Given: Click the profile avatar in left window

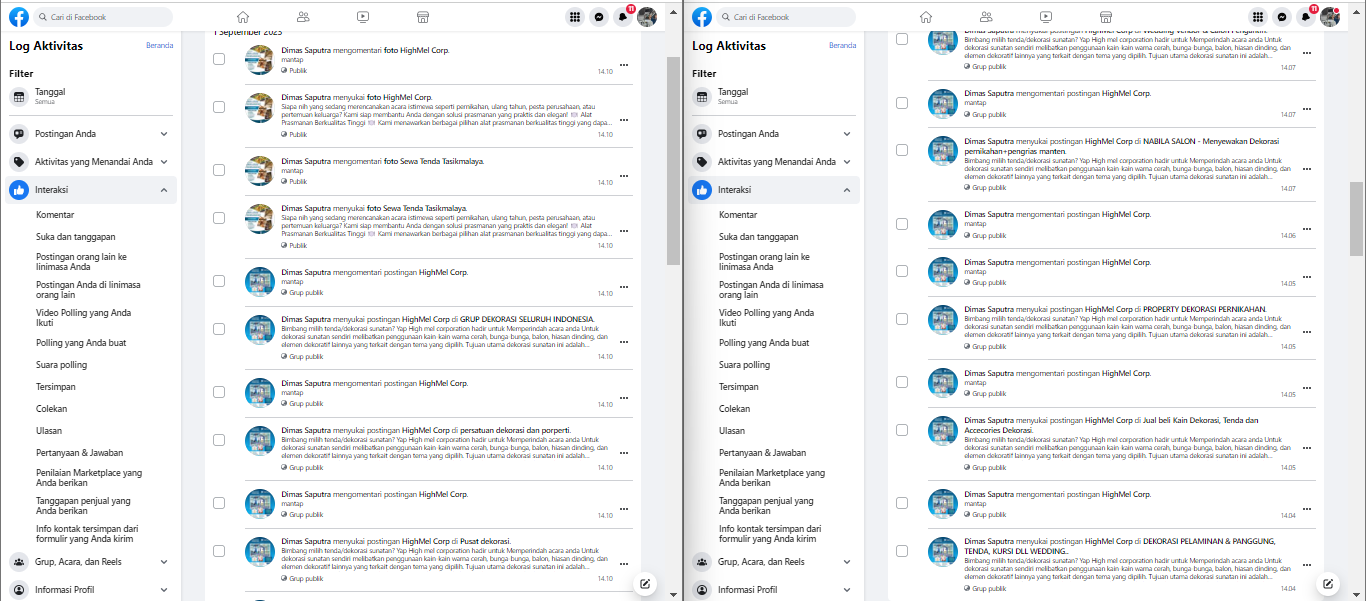Looking at the screenshot, I should 647,17.
